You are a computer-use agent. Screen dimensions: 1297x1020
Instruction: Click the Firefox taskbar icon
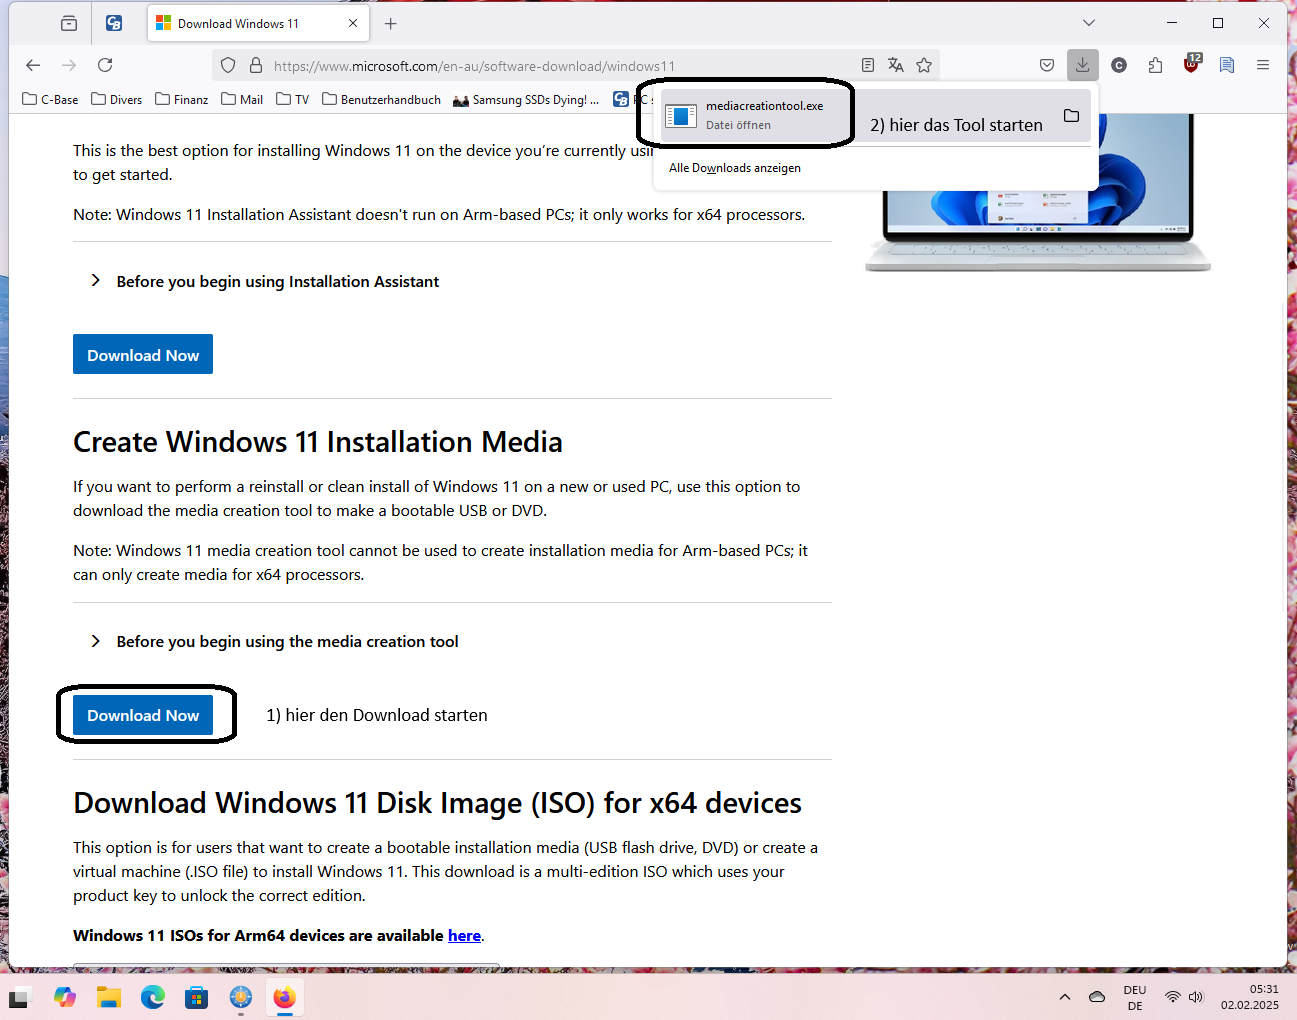(285, 997)
